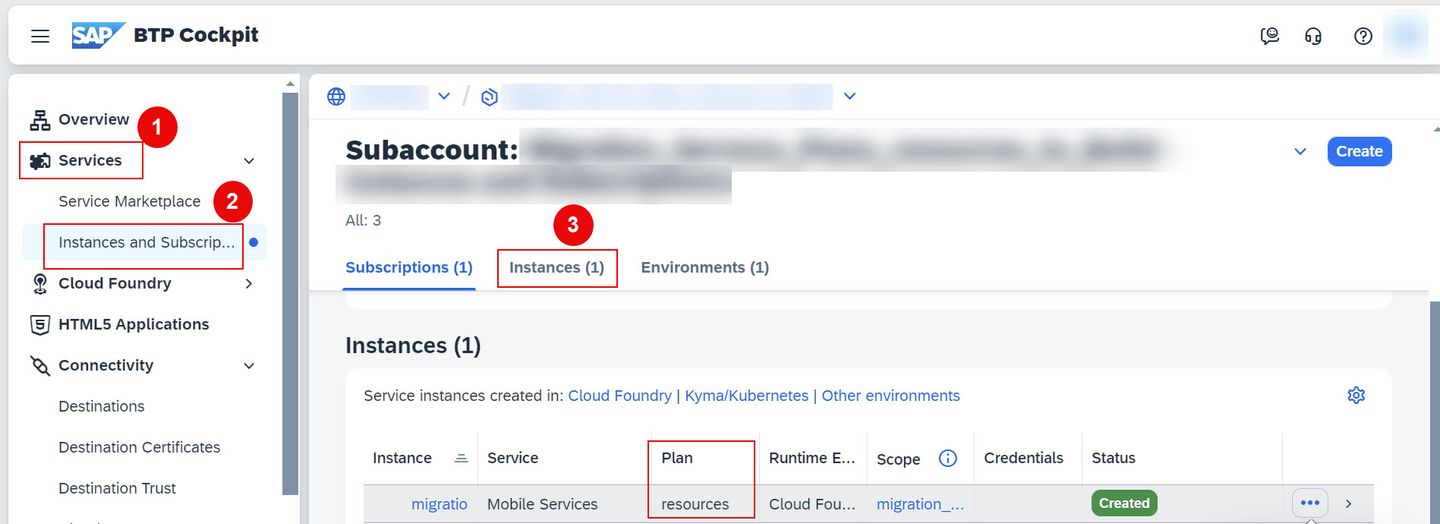Collapse the Connectivity section chevron
Viewport: 1440px width, 524px height.
click(x=249, y=366)
